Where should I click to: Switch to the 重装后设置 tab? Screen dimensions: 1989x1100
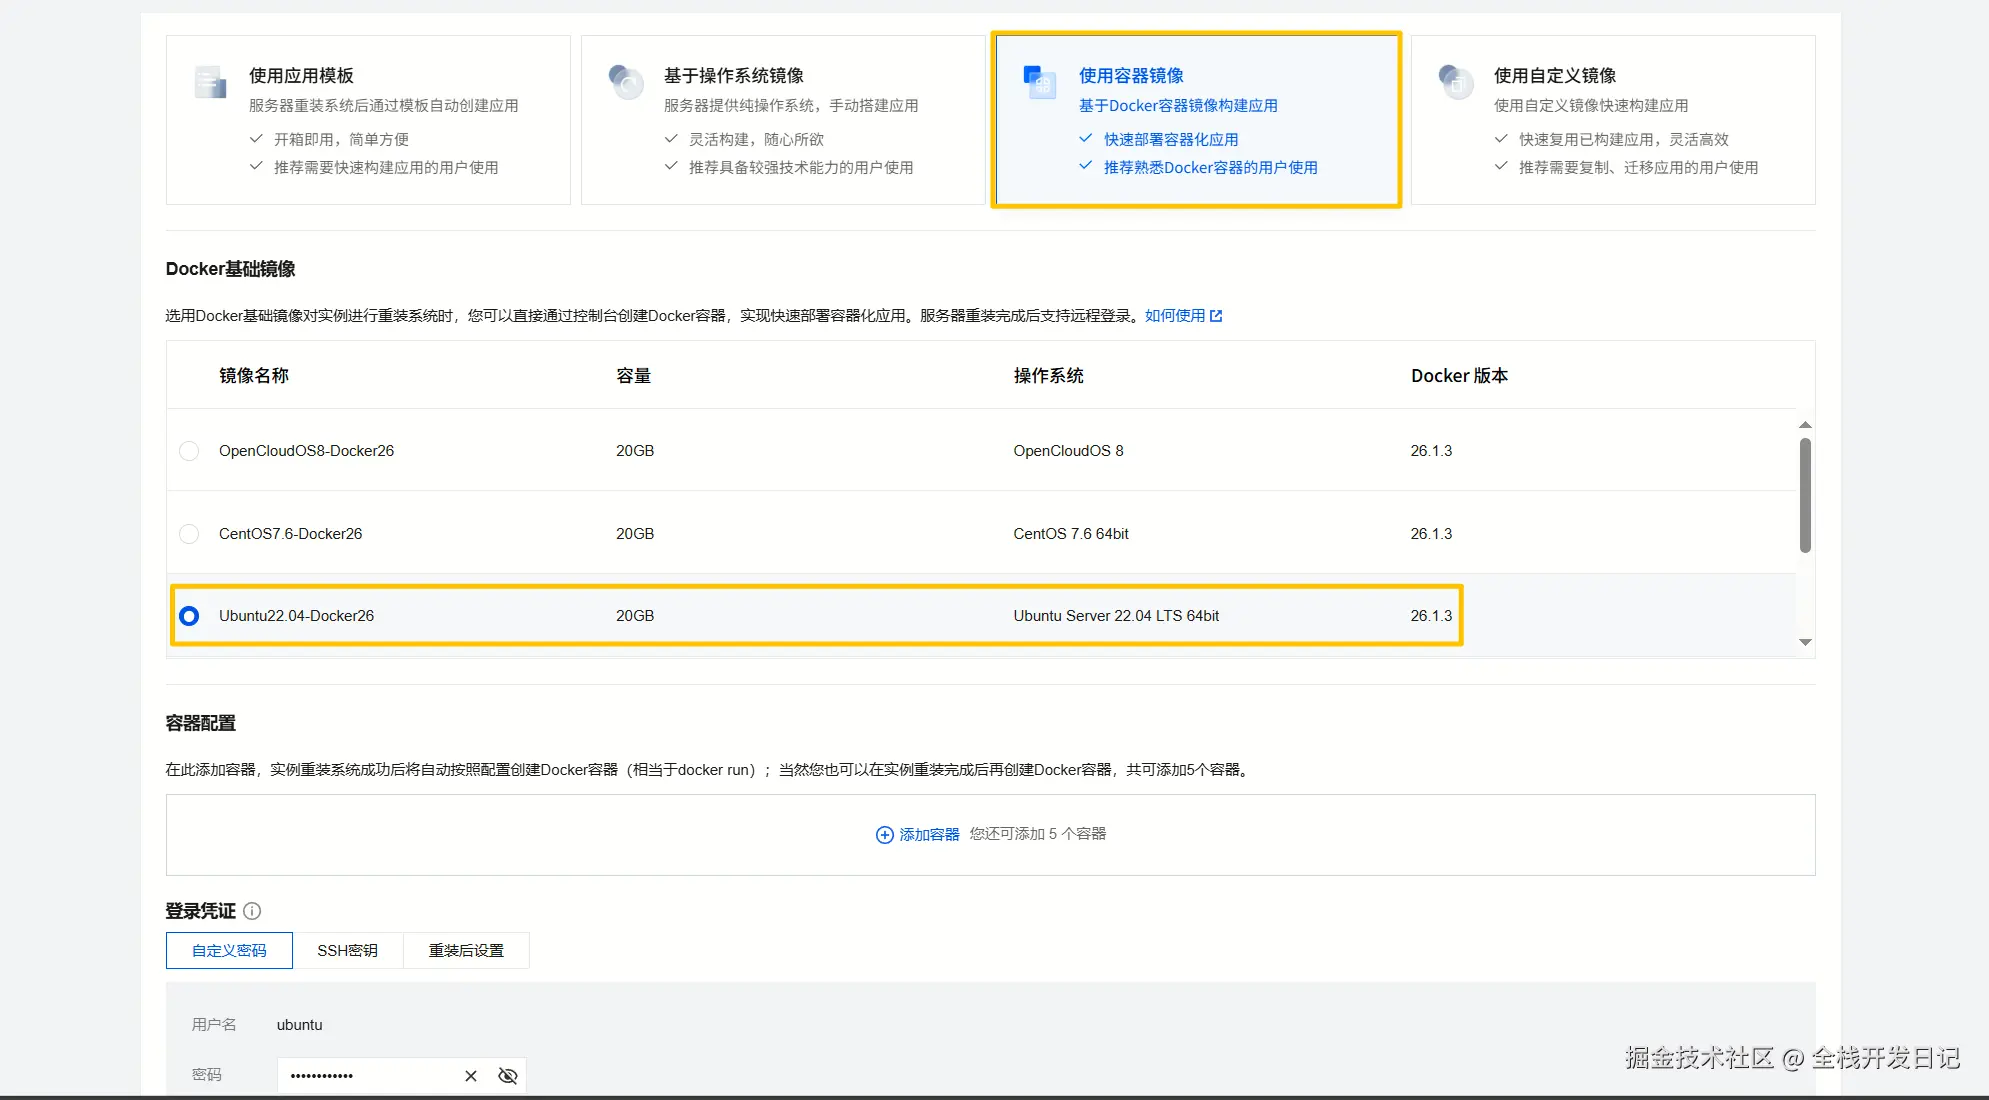466,951
